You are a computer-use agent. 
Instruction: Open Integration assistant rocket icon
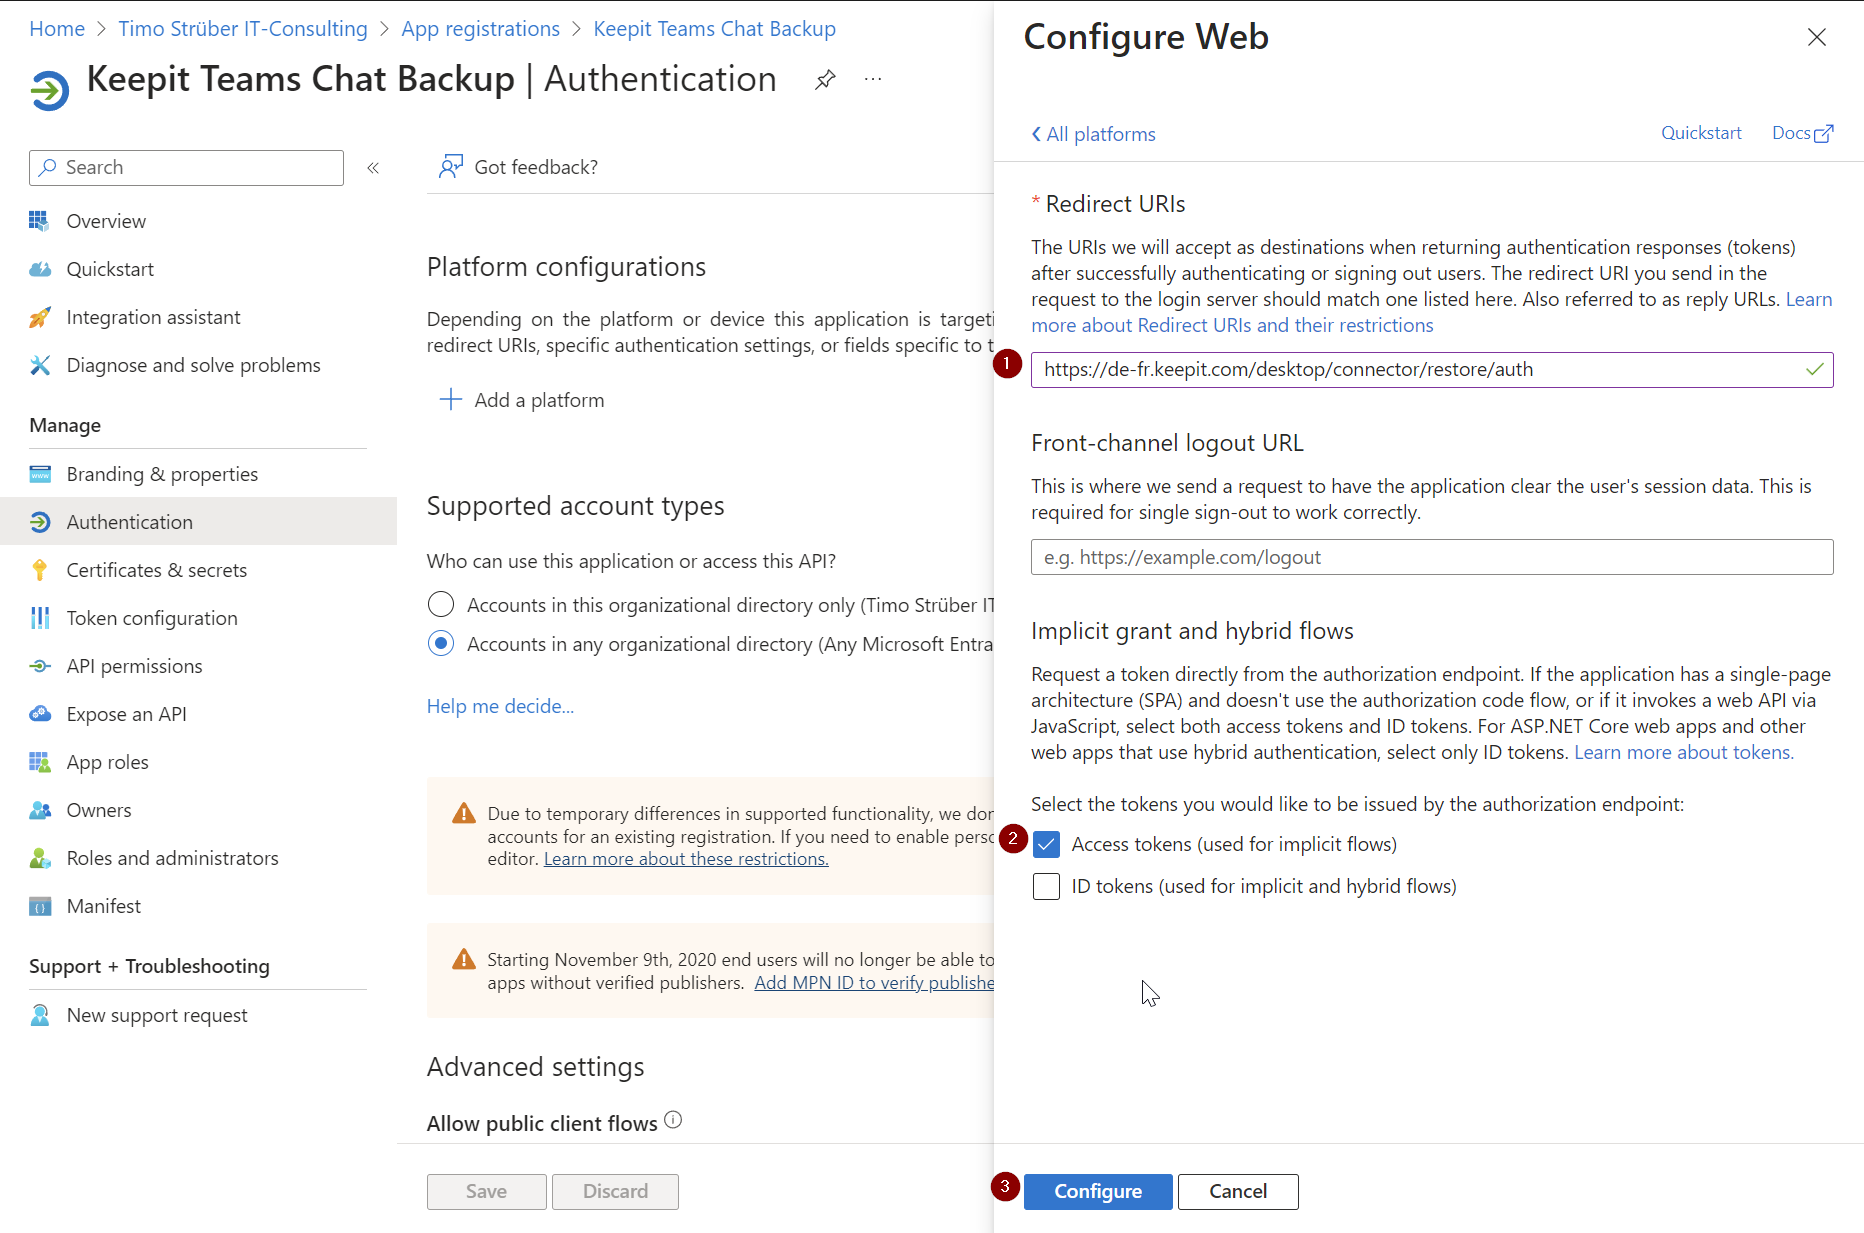pos(40,317)
